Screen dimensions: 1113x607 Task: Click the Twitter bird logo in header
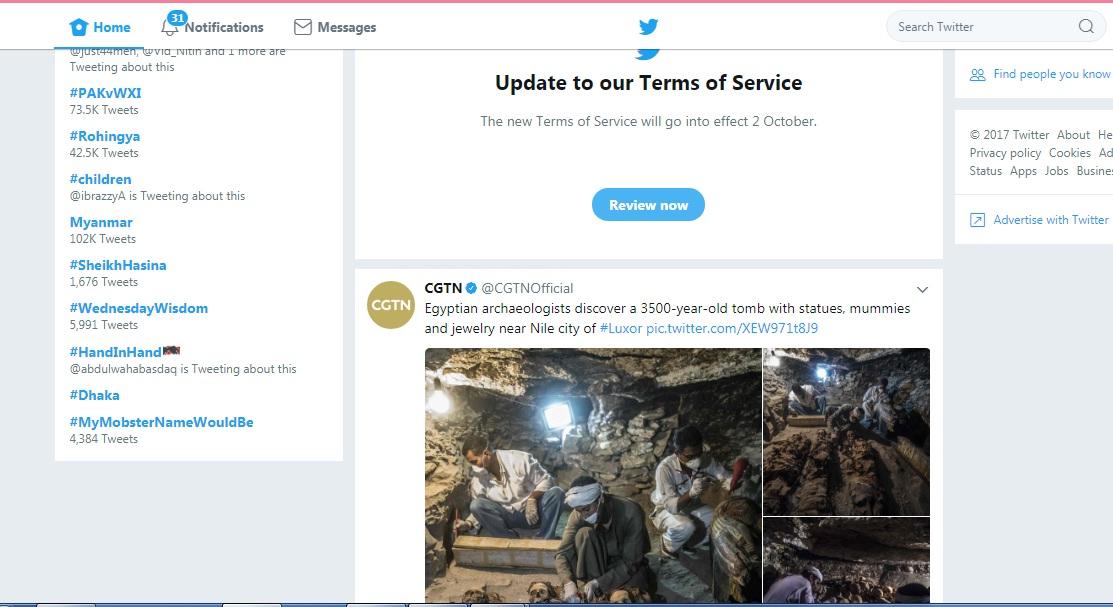[x=649, y=27]
